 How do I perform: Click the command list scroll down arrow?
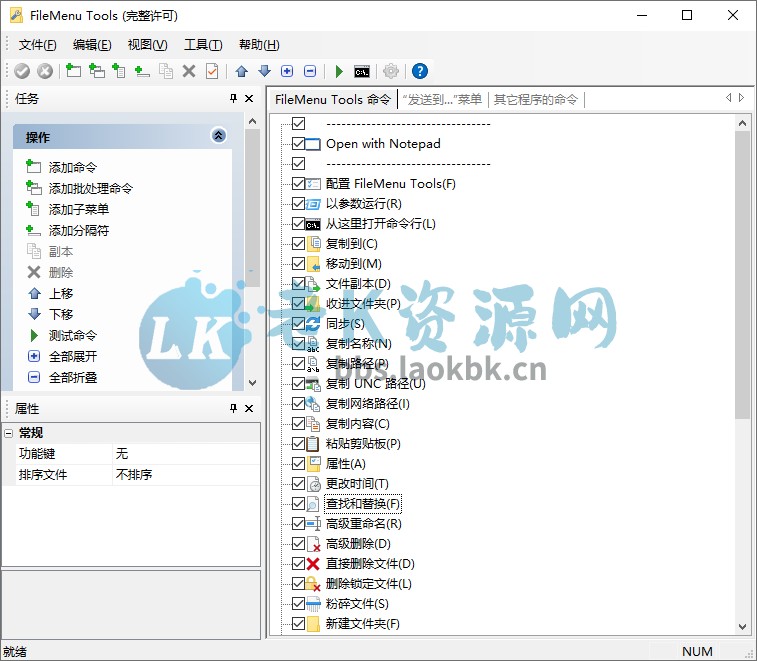(x=743, y=627)
